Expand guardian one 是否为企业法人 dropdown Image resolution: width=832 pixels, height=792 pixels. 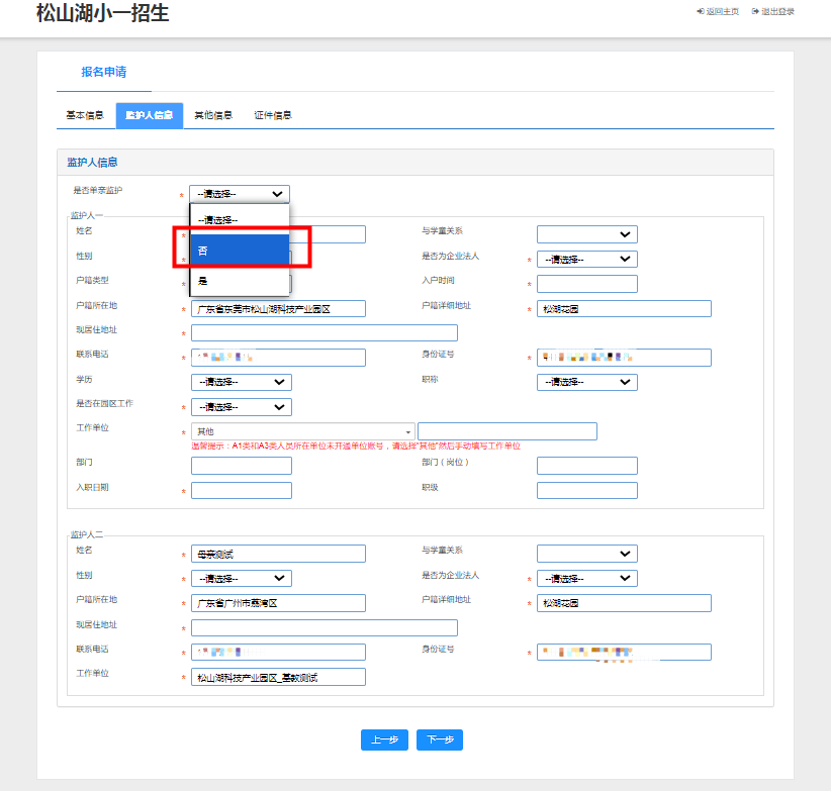click(587, 259)
